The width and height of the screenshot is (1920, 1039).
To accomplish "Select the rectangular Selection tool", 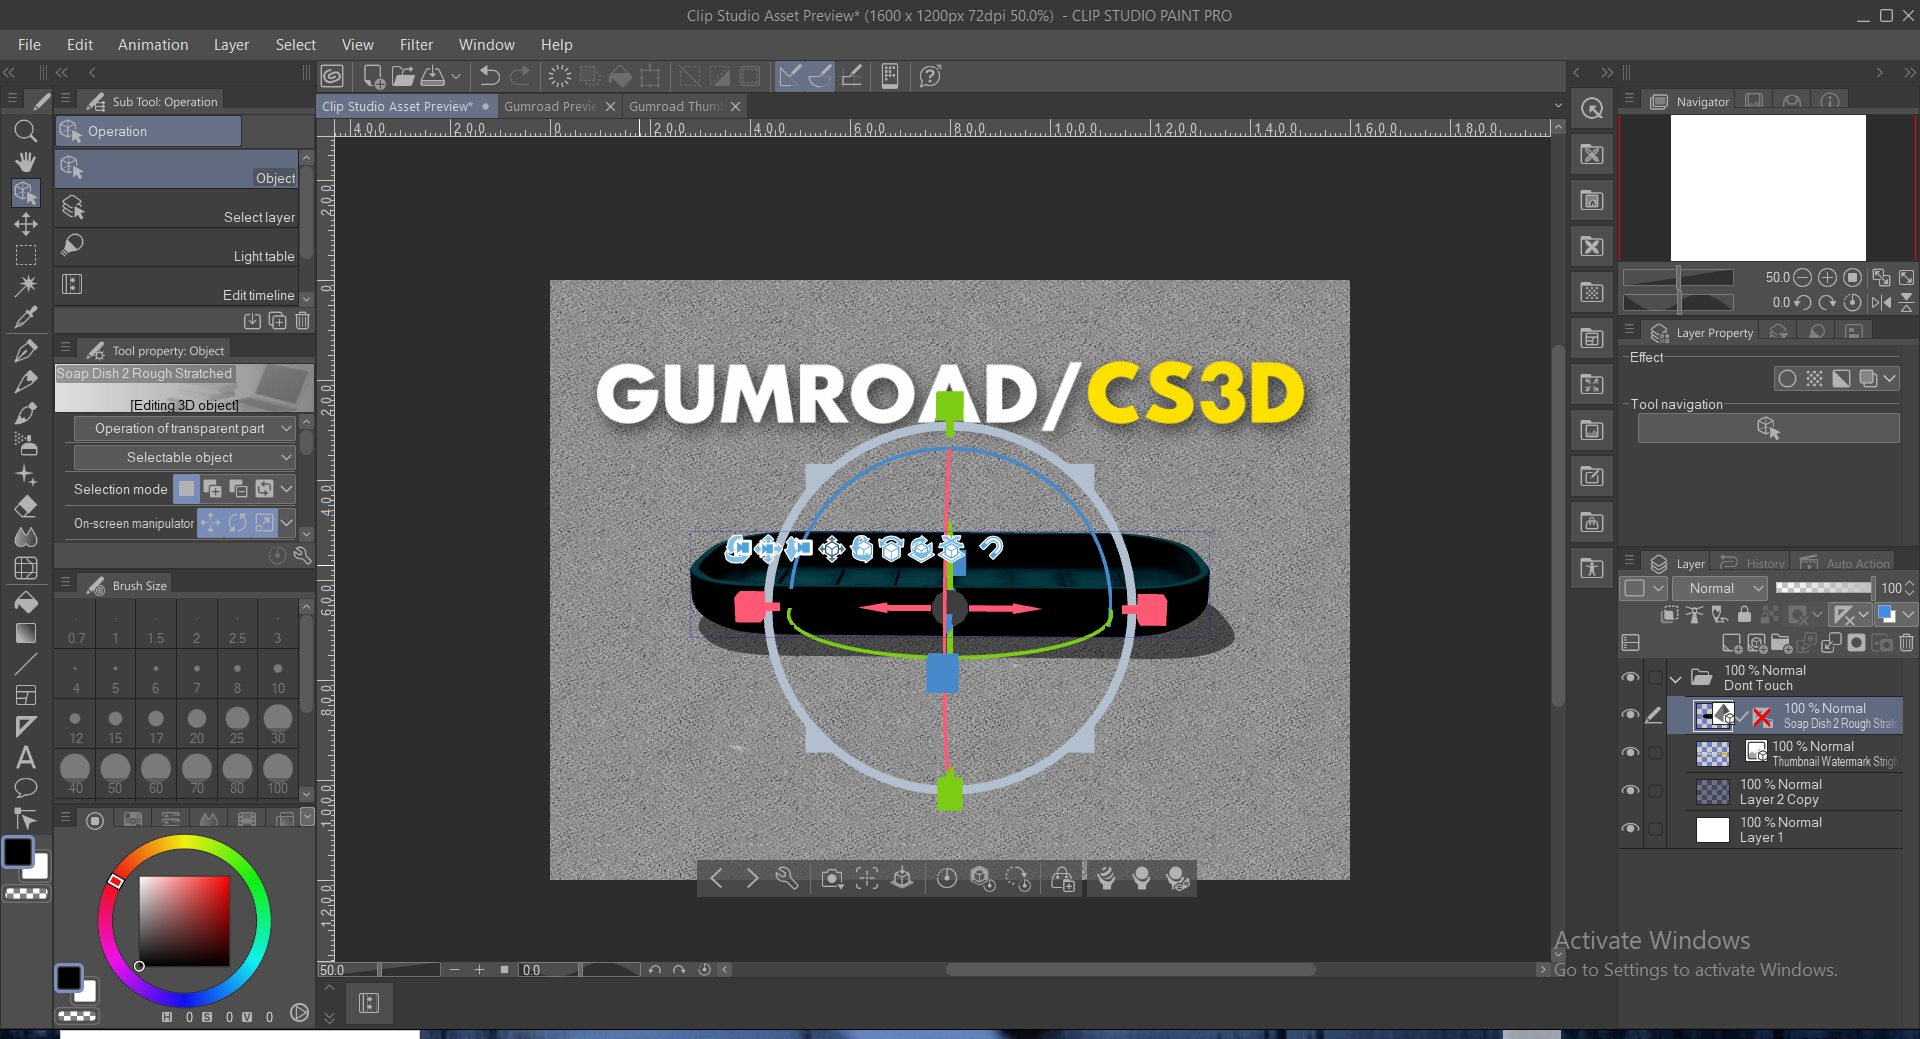I will (26, 255).
